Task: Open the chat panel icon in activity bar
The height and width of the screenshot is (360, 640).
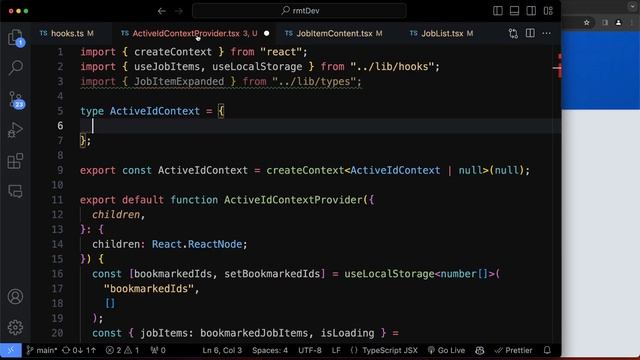Action: click(x=16, y=191)
